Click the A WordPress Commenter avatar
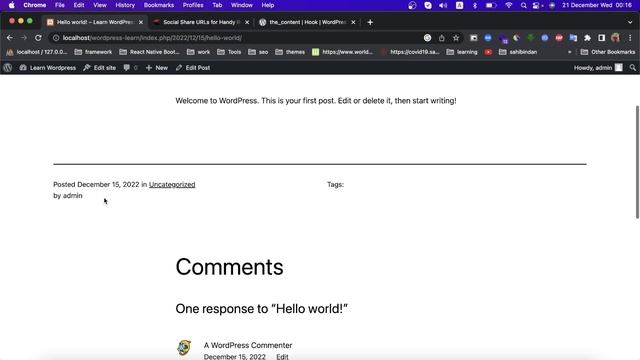Image resolution: width=640 pixels, height=360 pixels. click(184, 348)
